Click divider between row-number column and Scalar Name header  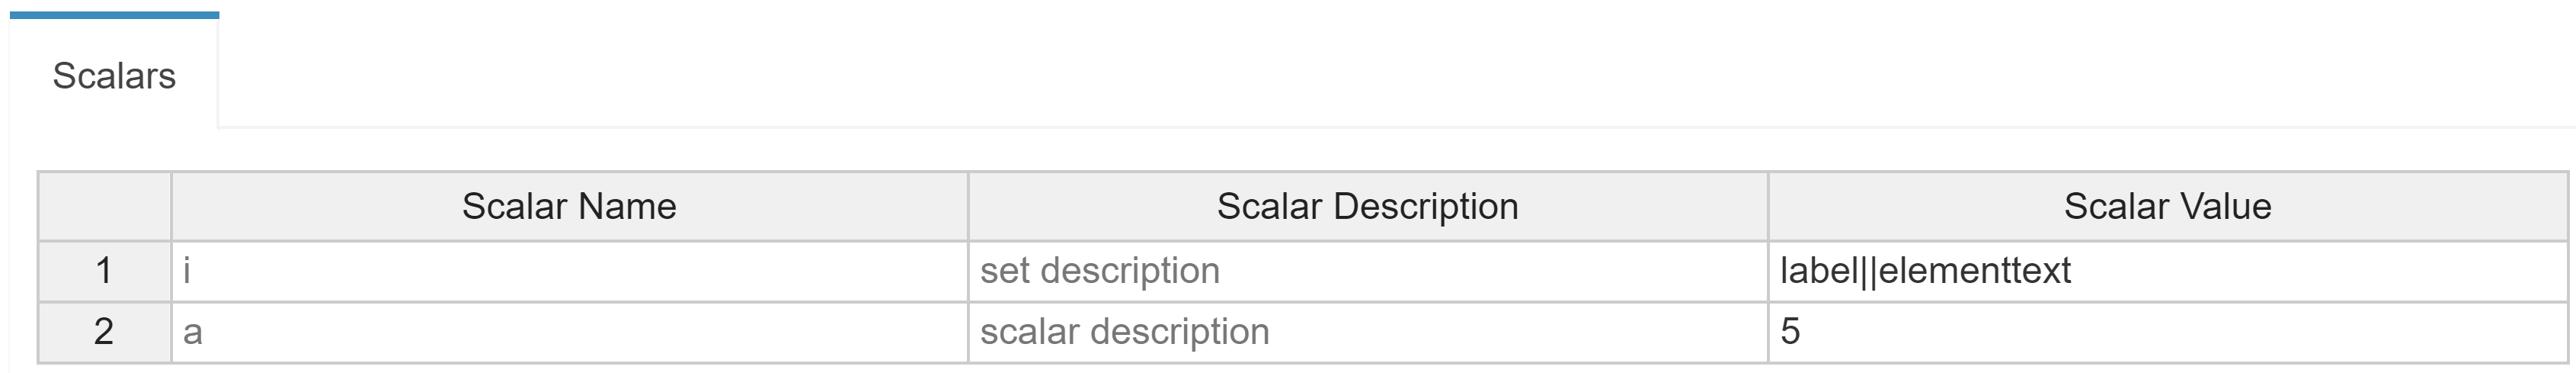[x=171, y=206]
